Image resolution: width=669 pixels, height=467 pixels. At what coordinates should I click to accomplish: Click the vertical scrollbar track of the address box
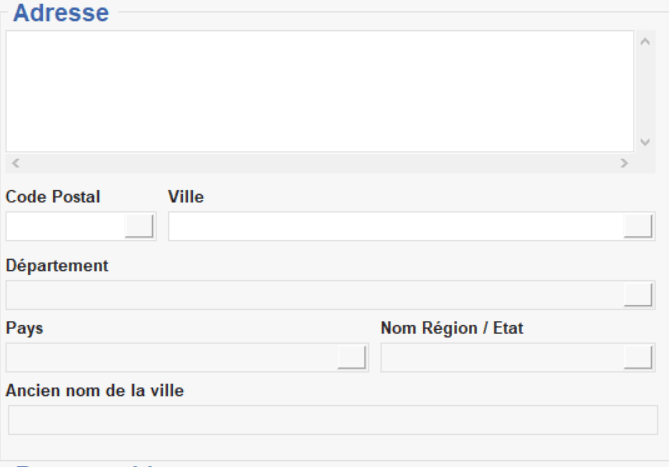(644, 92)
